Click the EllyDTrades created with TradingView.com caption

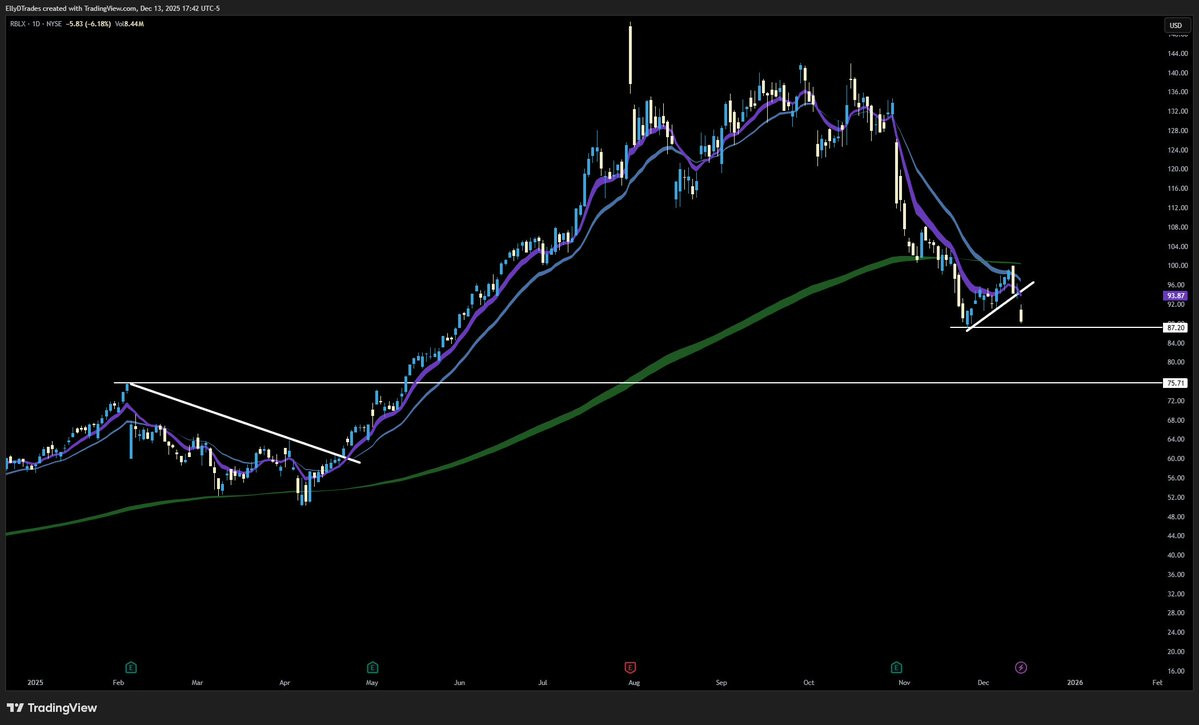pyautogui.click(x=113, y=8)
